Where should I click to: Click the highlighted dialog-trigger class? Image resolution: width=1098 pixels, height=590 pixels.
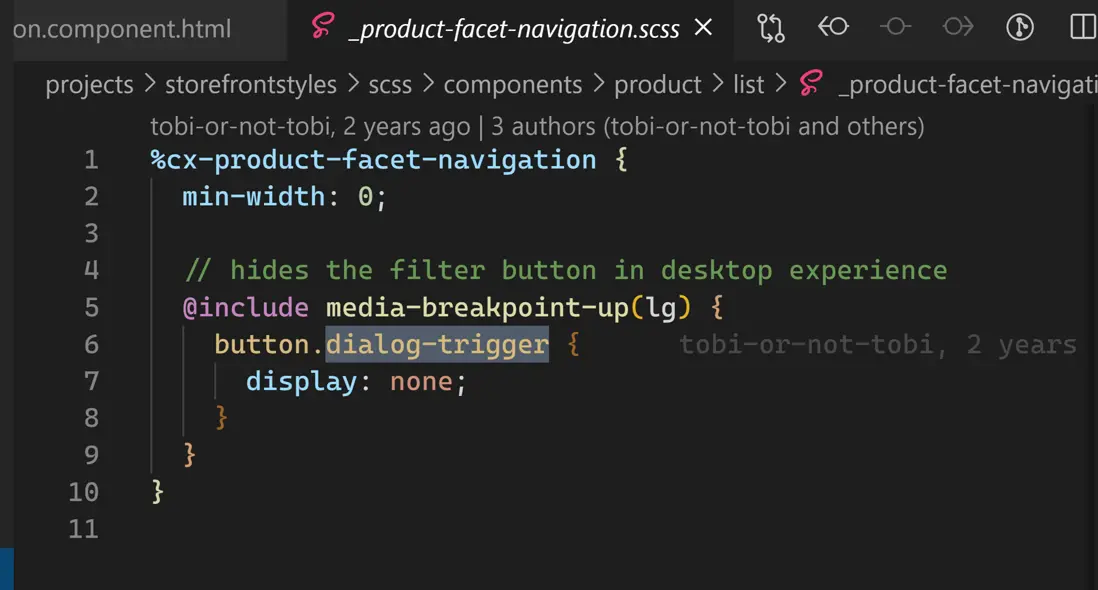point(437,345)
